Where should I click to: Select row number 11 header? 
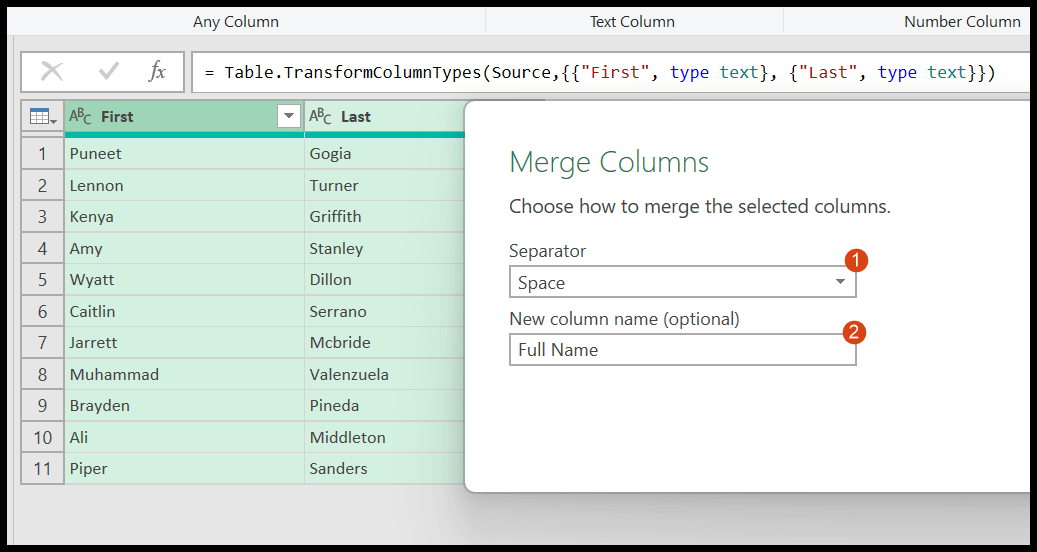[42, 469]
